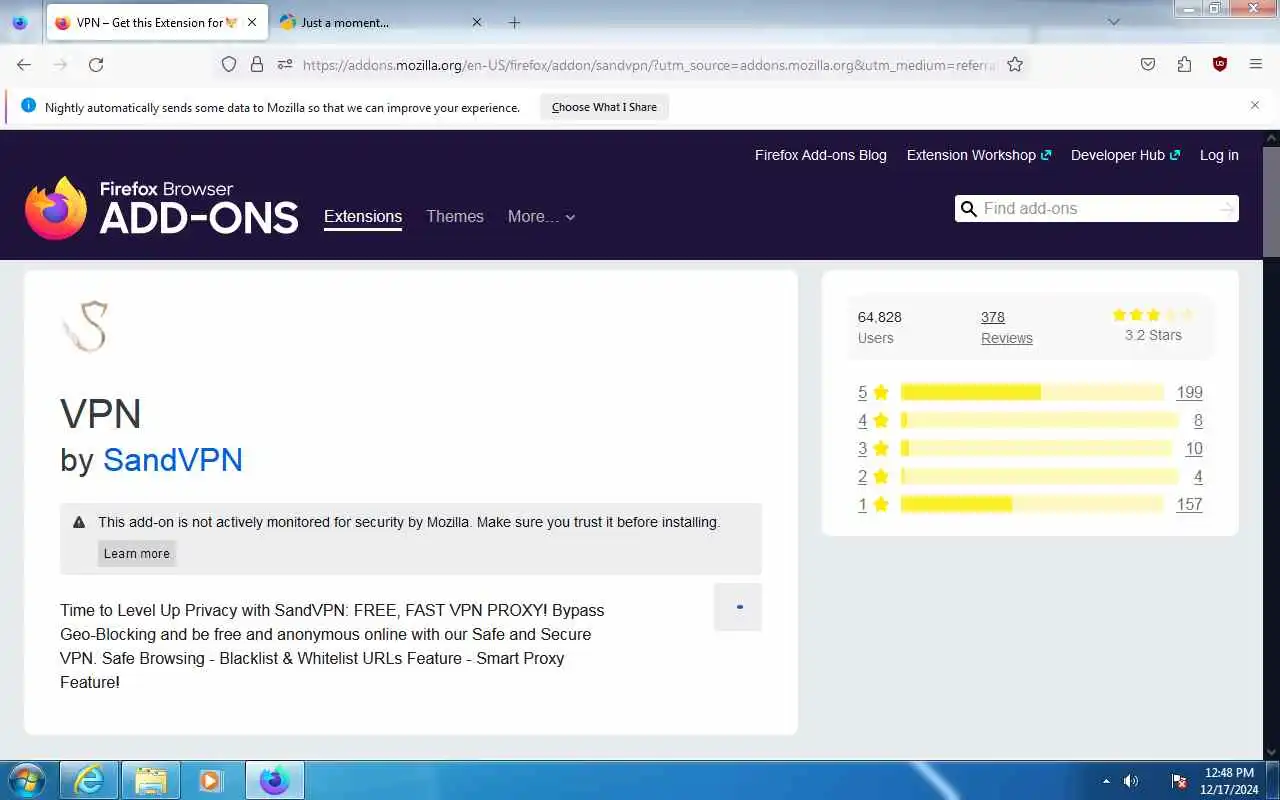Click the taskbar clock showing 12:48 PM
The width and height of the screenshot is (1280, 800).
(1229, 781)
